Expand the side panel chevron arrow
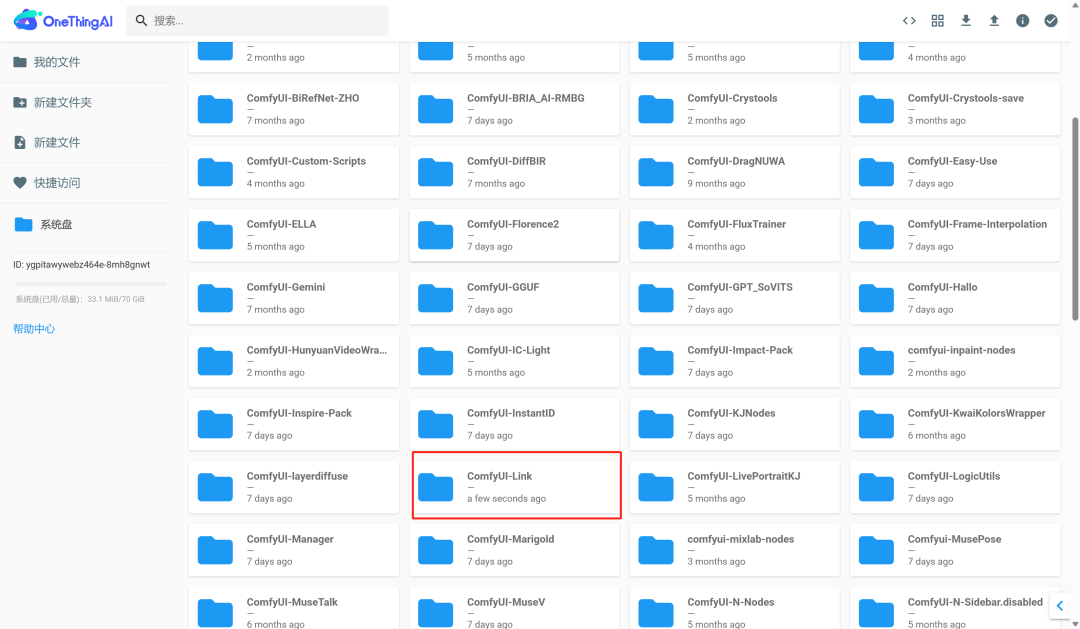Viewport: 1080px width, 629px height. tap(1060, 606)
